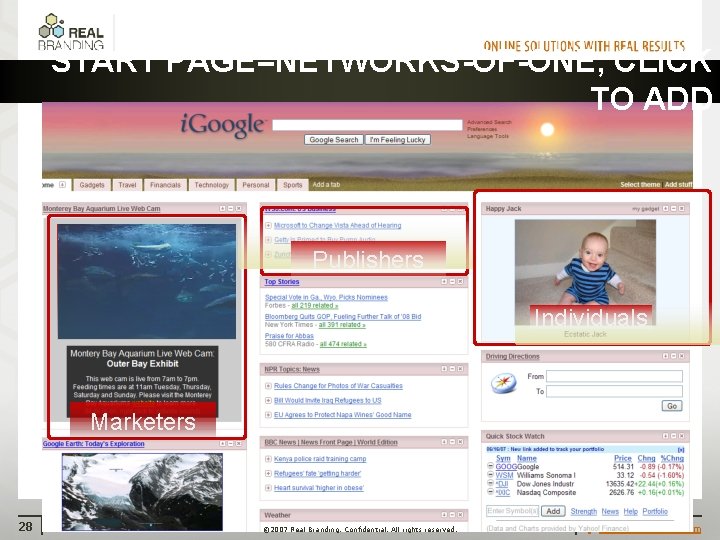Delete the BBC News gadget
This screenshot has height=540, width=720.
tap(460, 442)
